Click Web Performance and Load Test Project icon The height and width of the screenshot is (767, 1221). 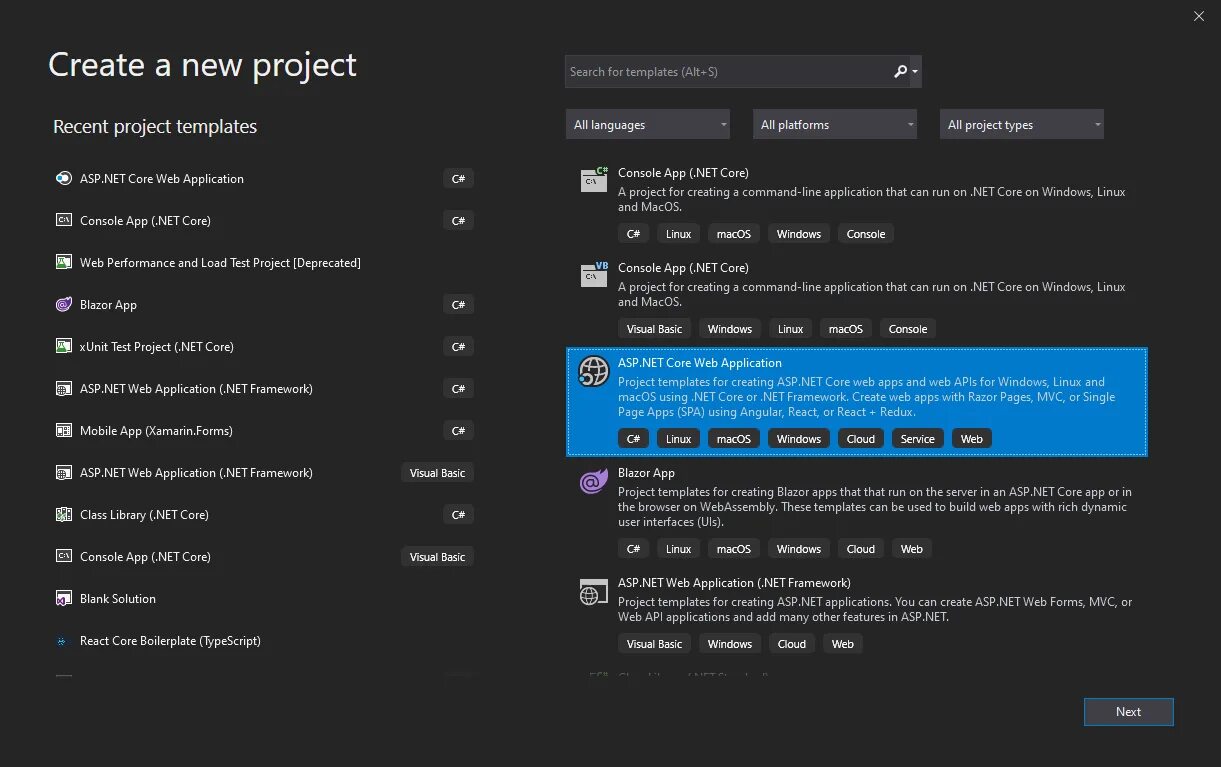point(63,263)
